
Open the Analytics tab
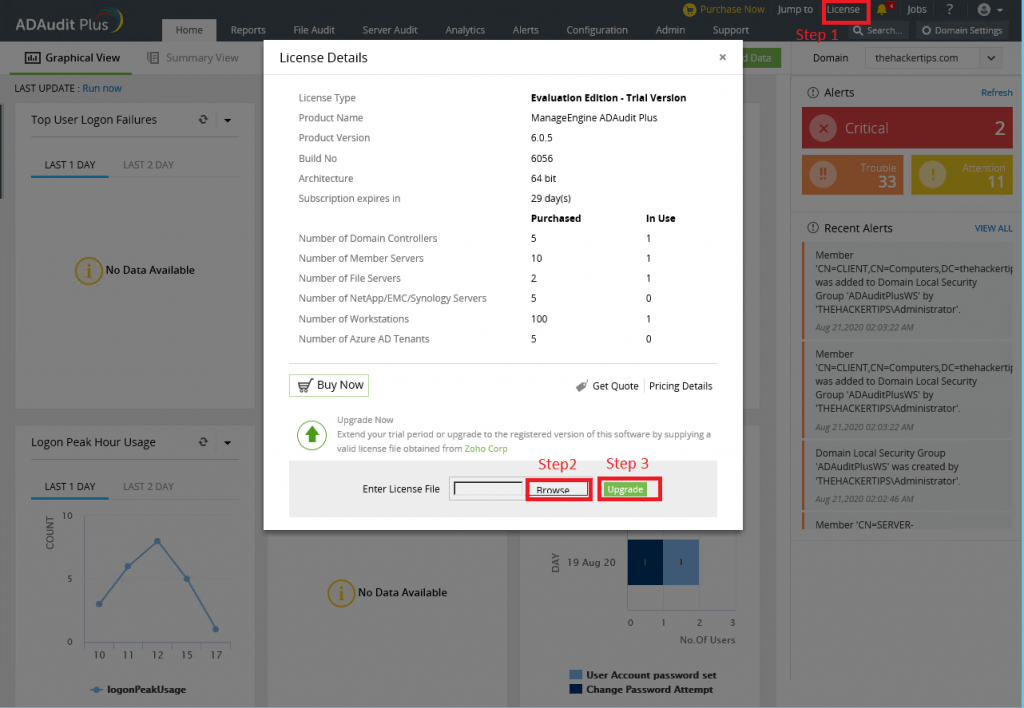[465, 30]
